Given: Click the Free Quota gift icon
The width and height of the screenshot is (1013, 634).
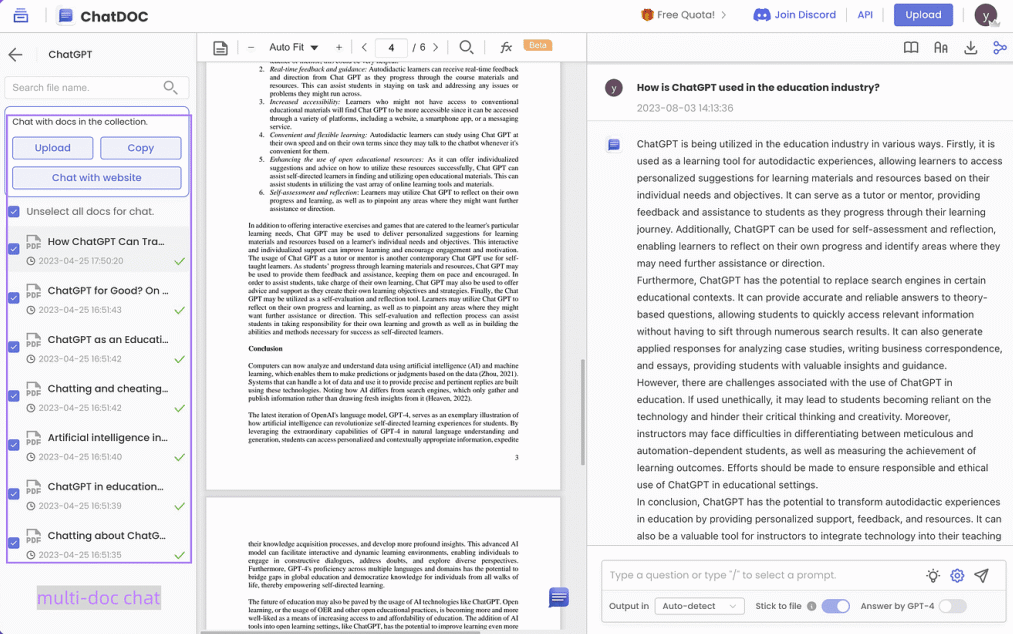Looking at the screenshot, I should coord(647,14).
